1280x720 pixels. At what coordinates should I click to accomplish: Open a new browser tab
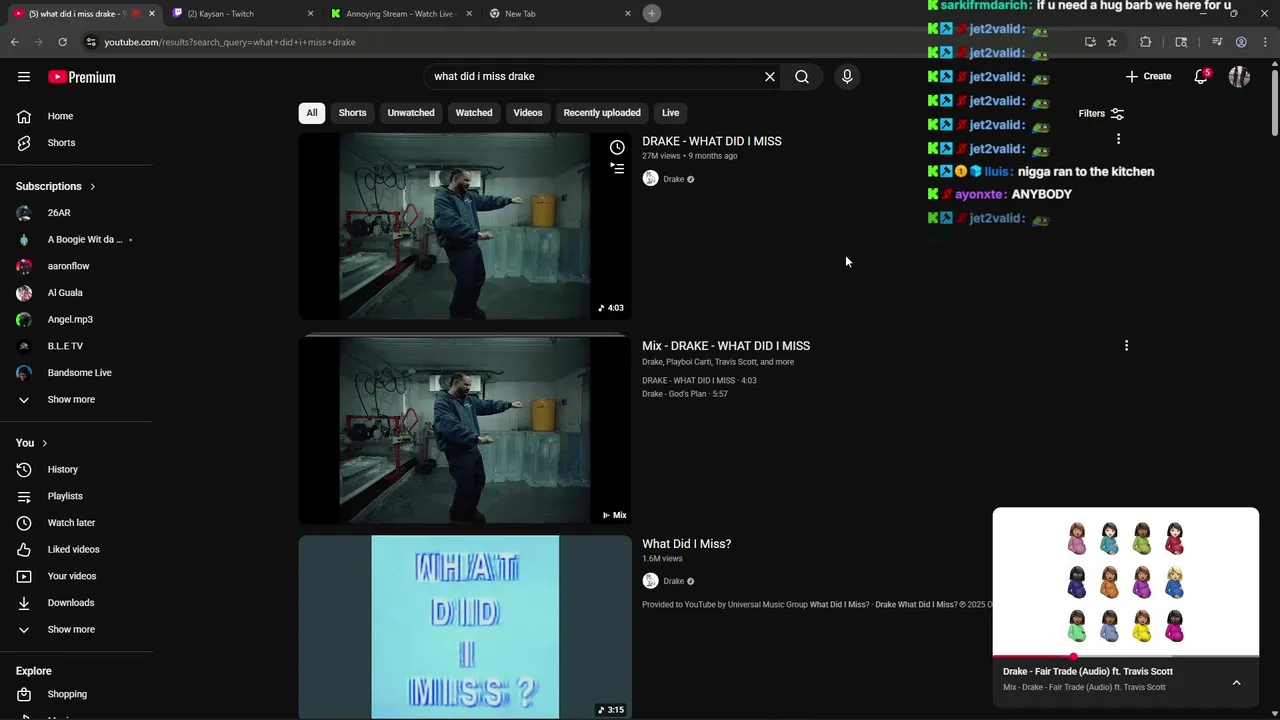[652, 13]
